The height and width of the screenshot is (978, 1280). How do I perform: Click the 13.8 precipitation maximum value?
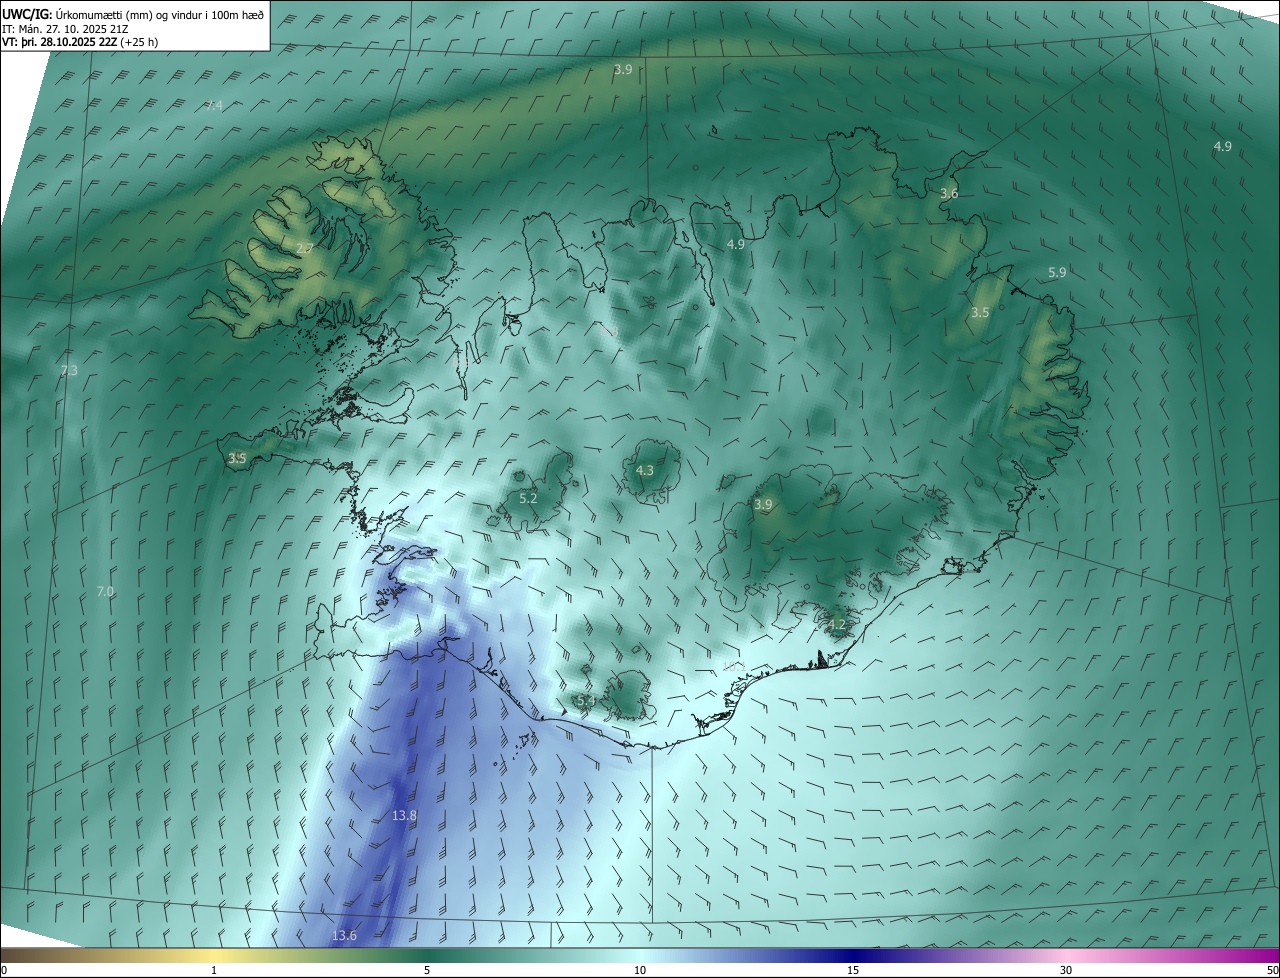click(x=404, y=816)
